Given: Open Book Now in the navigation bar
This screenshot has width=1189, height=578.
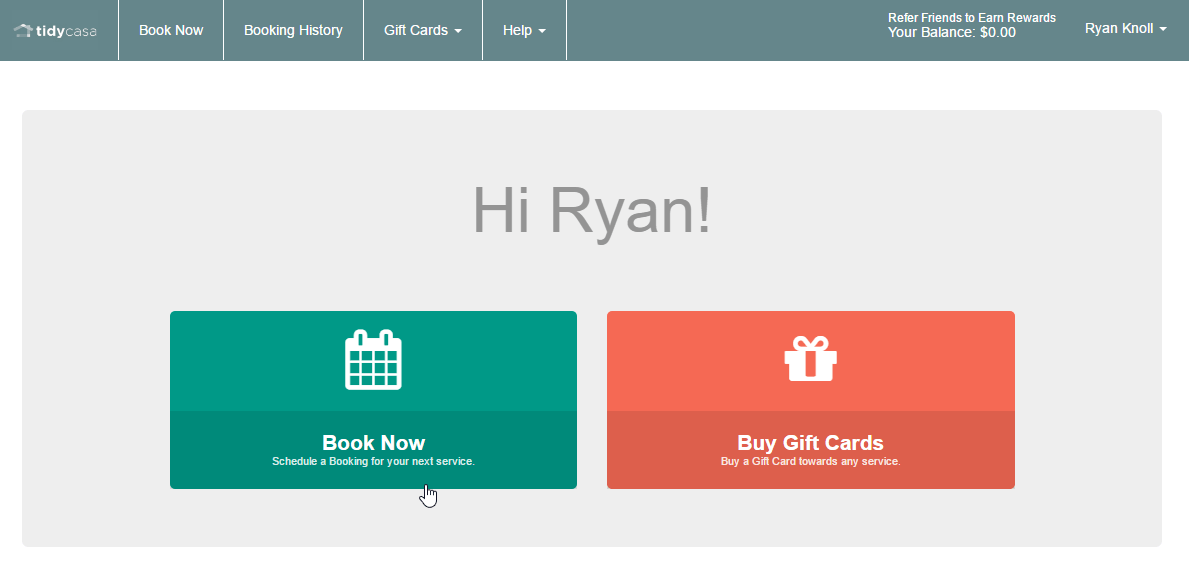Looking at the screenshot, I should click(171, 30).
